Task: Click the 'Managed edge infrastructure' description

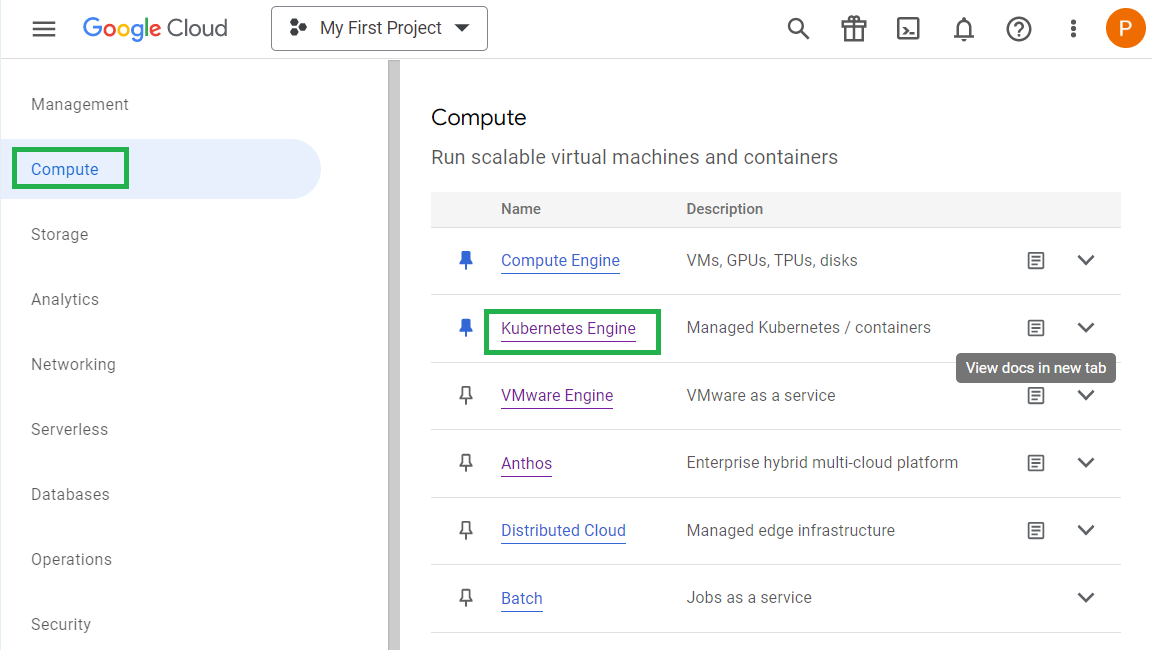Action: [x=791, y=530]
